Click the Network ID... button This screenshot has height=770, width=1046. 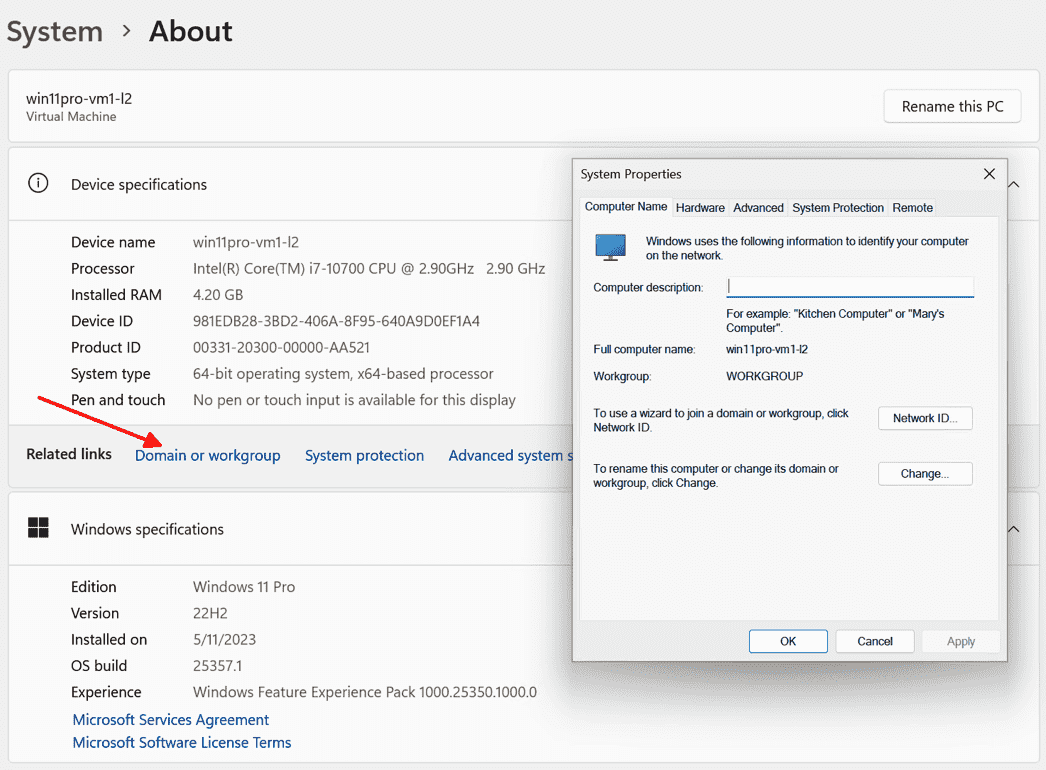[x=925, y=418]
